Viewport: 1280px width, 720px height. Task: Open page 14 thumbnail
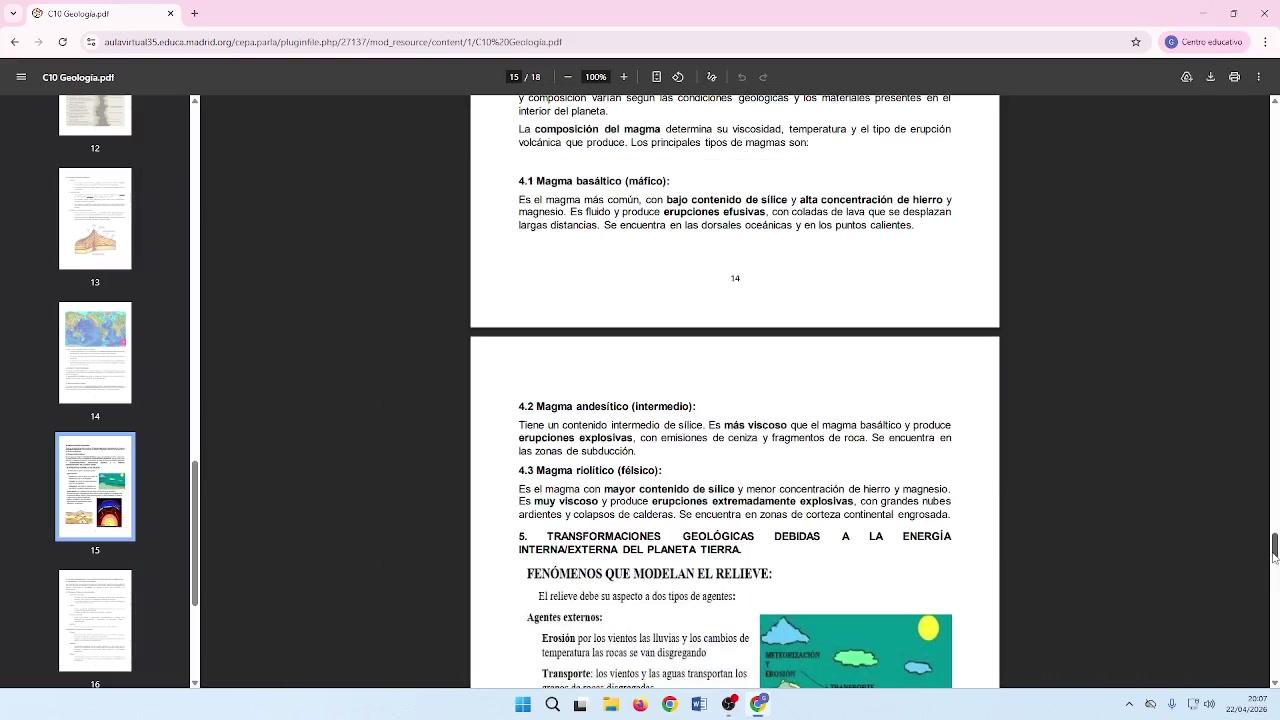pos(95,353)
